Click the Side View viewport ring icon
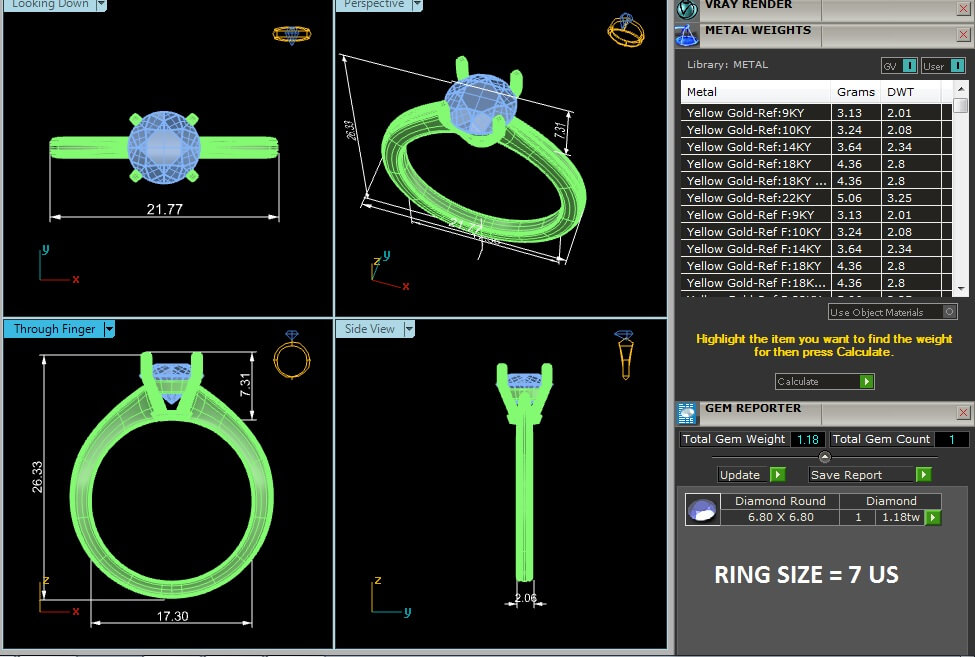 [624, 353]
